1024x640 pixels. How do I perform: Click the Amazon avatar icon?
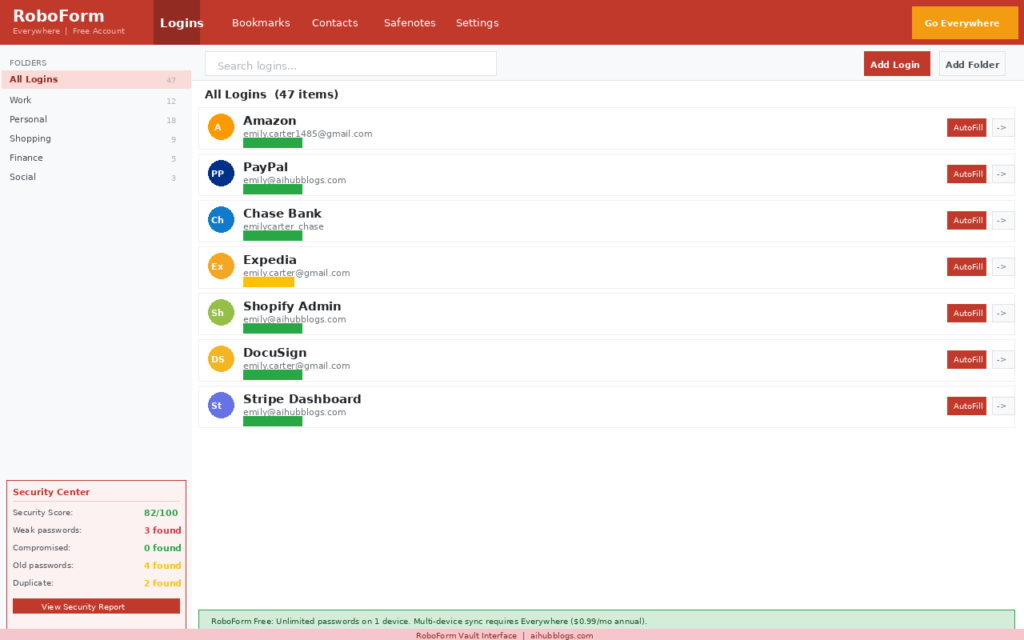pyautogui.click(x=221, y=127)
